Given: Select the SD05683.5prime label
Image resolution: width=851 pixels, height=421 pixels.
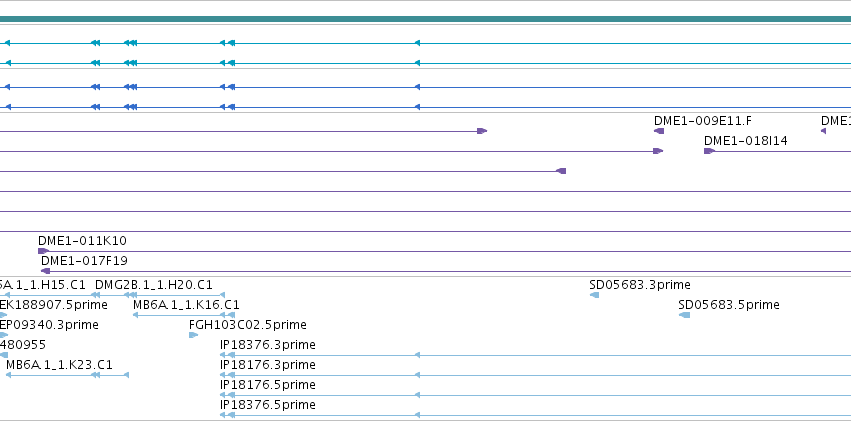Looking at the screenshot, I should [729, 305].
